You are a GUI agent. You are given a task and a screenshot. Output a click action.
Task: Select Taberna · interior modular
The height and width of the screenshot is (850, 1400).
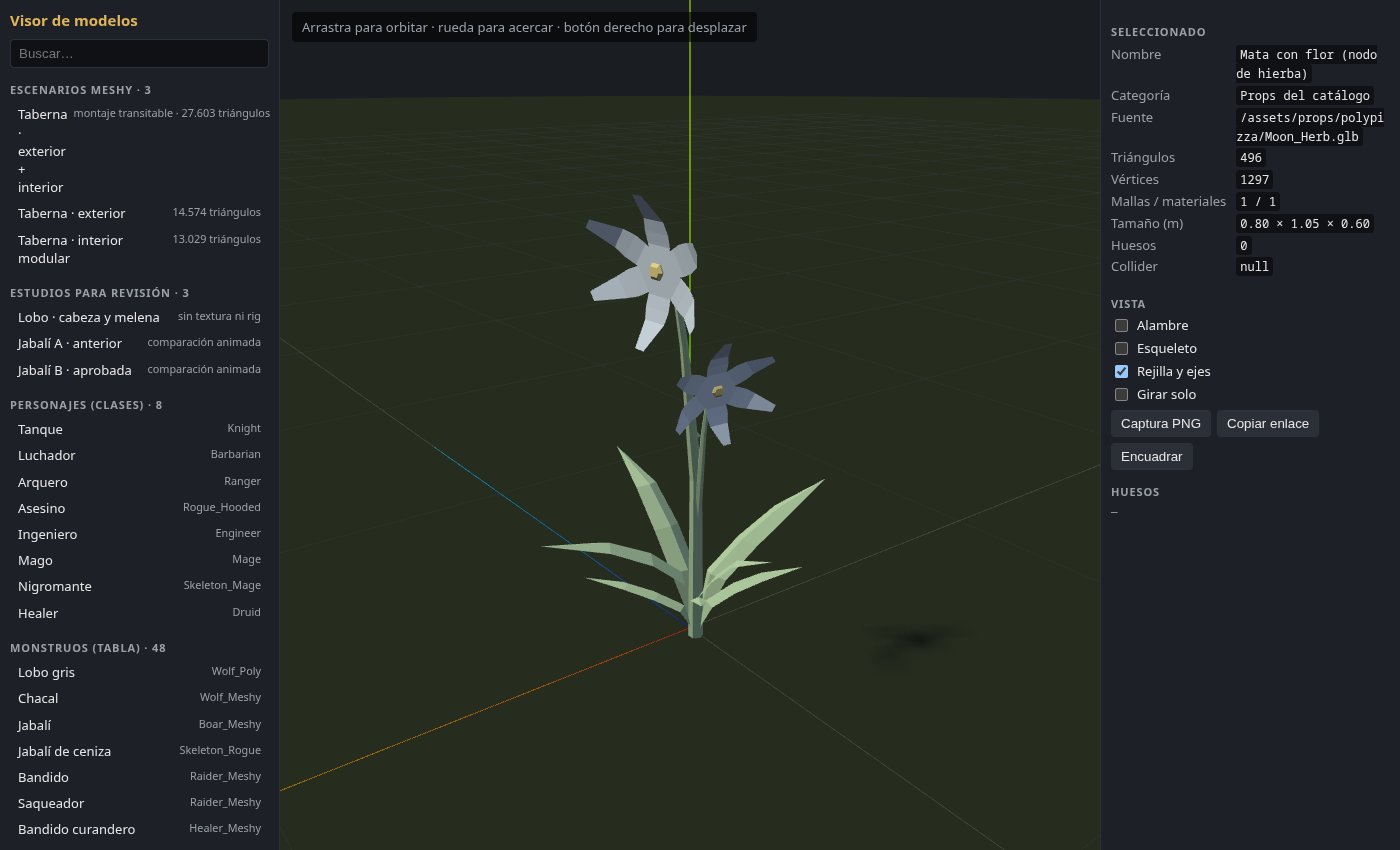click(x=139, y=249)
